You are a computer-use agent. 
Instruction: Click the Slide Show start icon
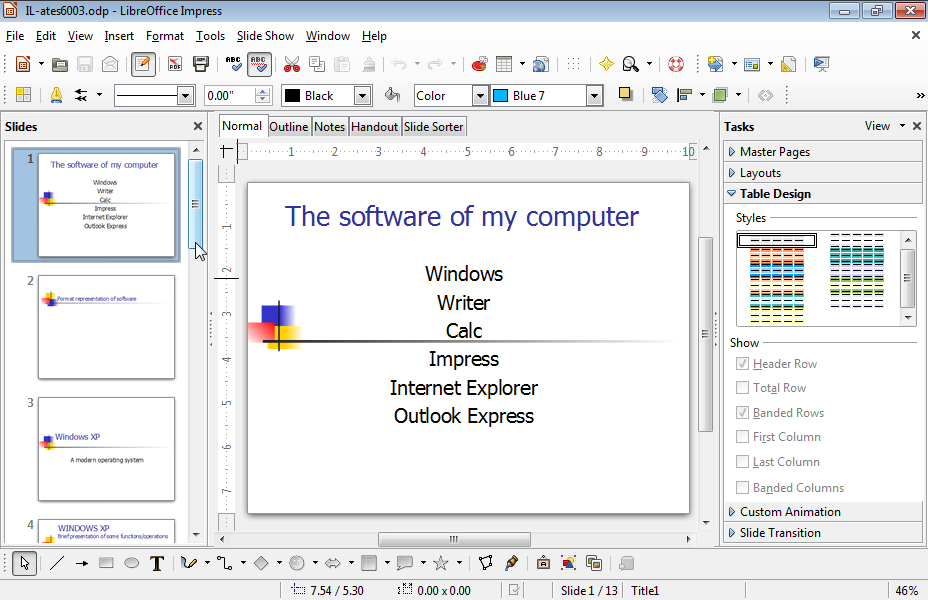(821, 64)
